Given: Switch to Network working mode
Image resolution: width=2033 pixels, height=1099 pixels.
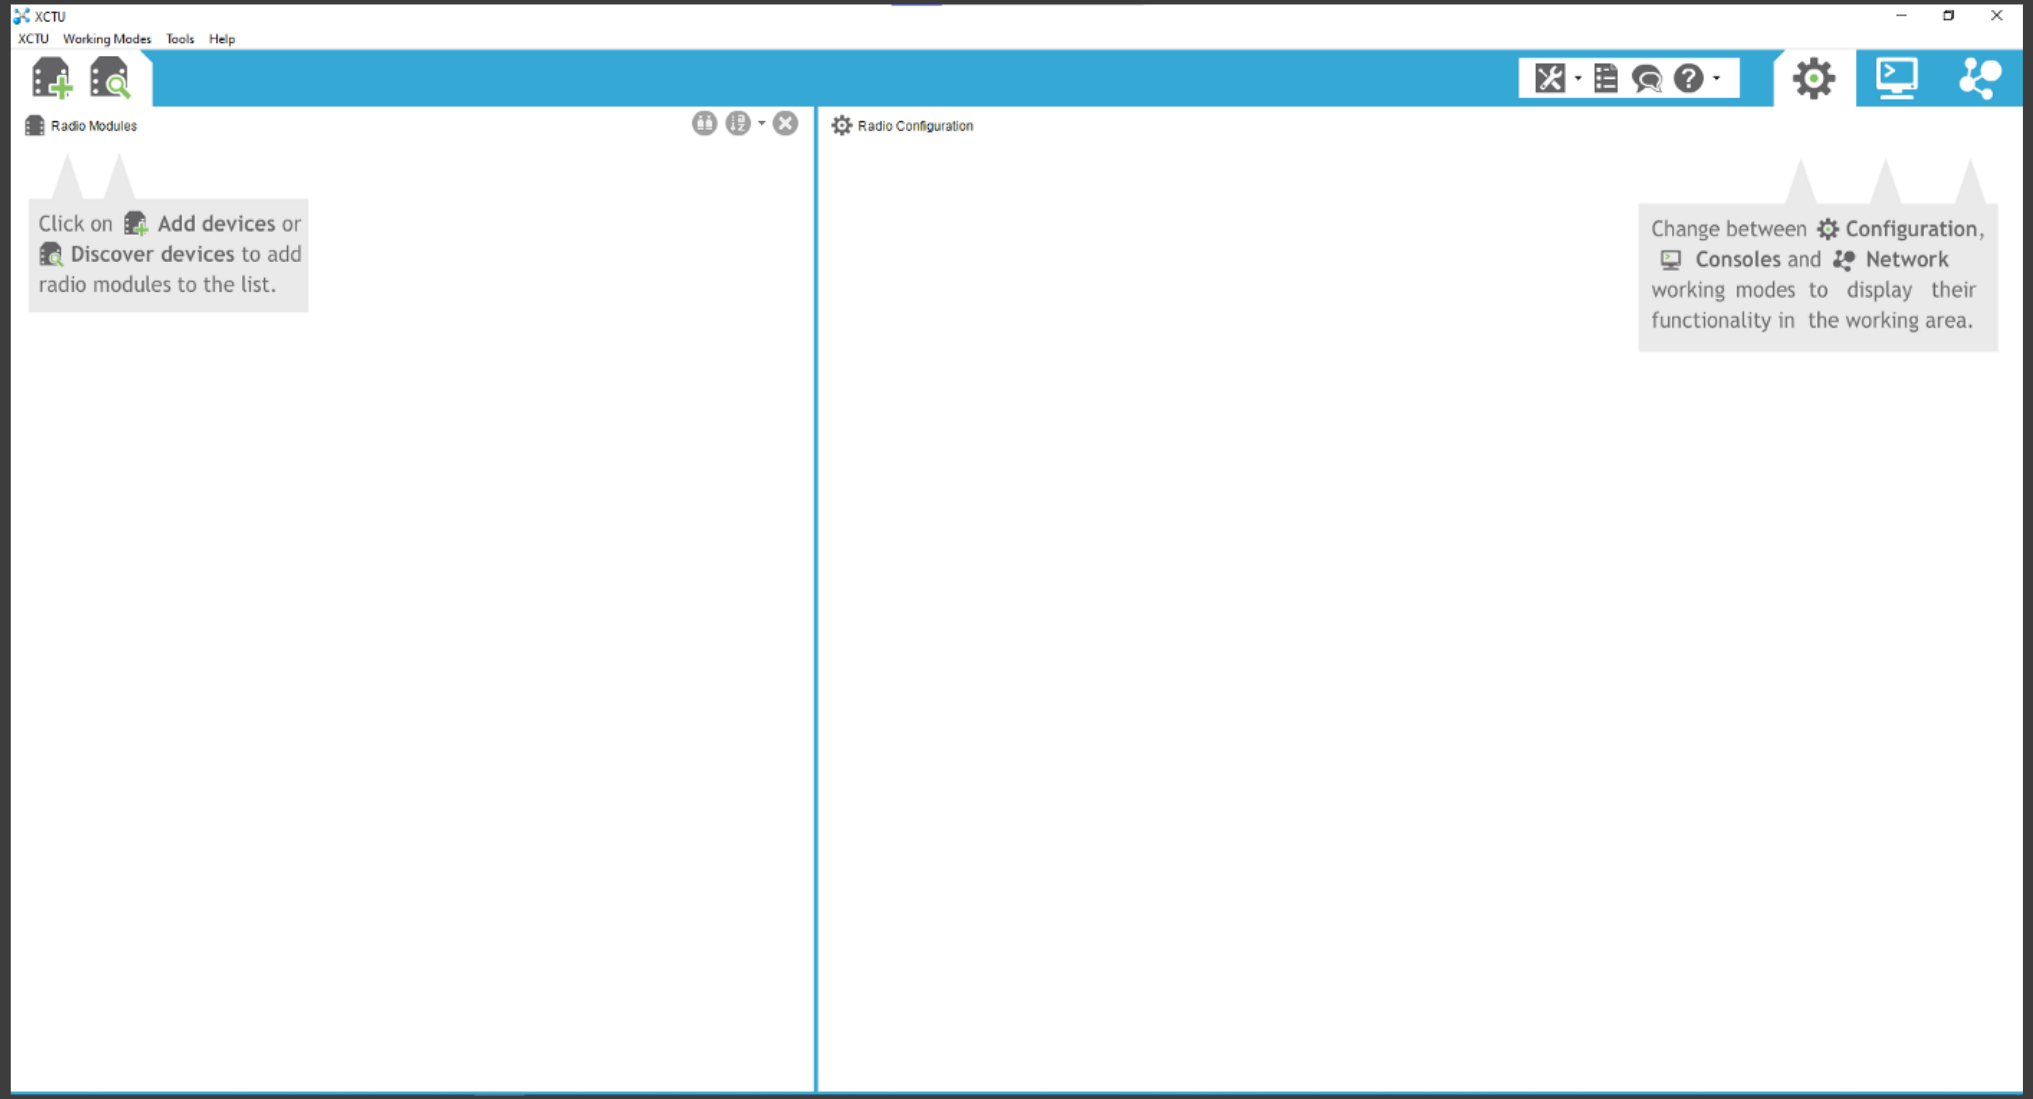Looking at the screenshot, I should click(x=1979, y=78).
